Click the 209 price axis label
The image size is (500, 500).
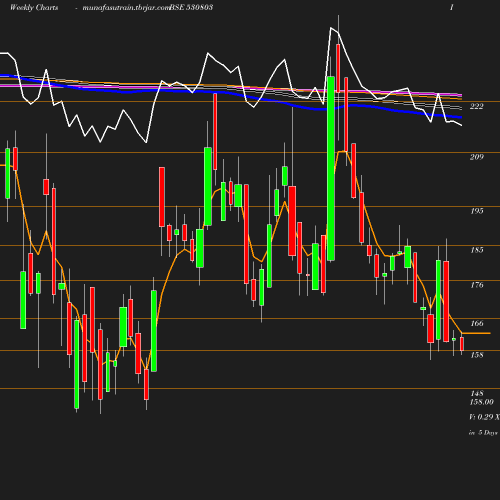(x=476, y=157)
